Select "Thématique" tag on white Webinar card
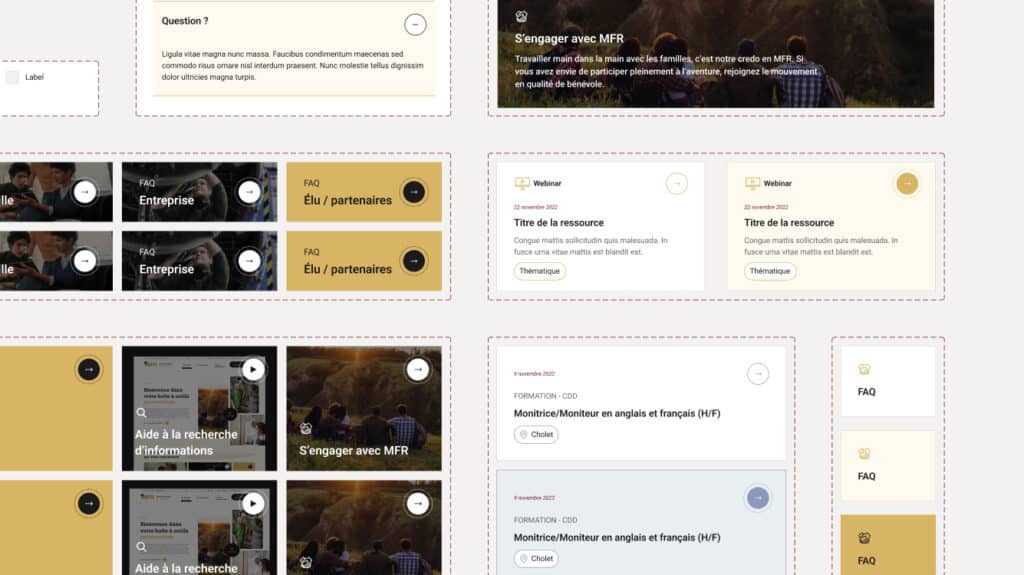Screen dimensions: 1024x575 539,271
